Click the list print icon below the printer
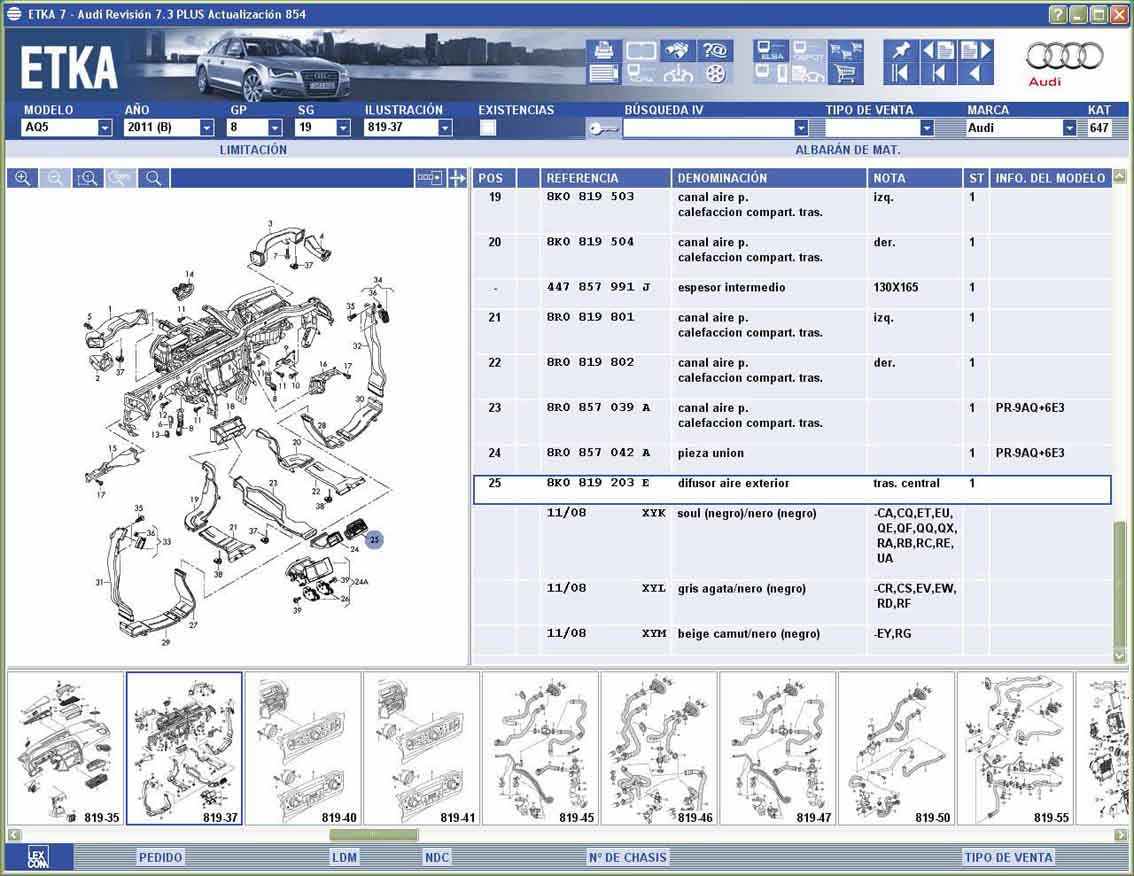 click(x=603, y=74)
